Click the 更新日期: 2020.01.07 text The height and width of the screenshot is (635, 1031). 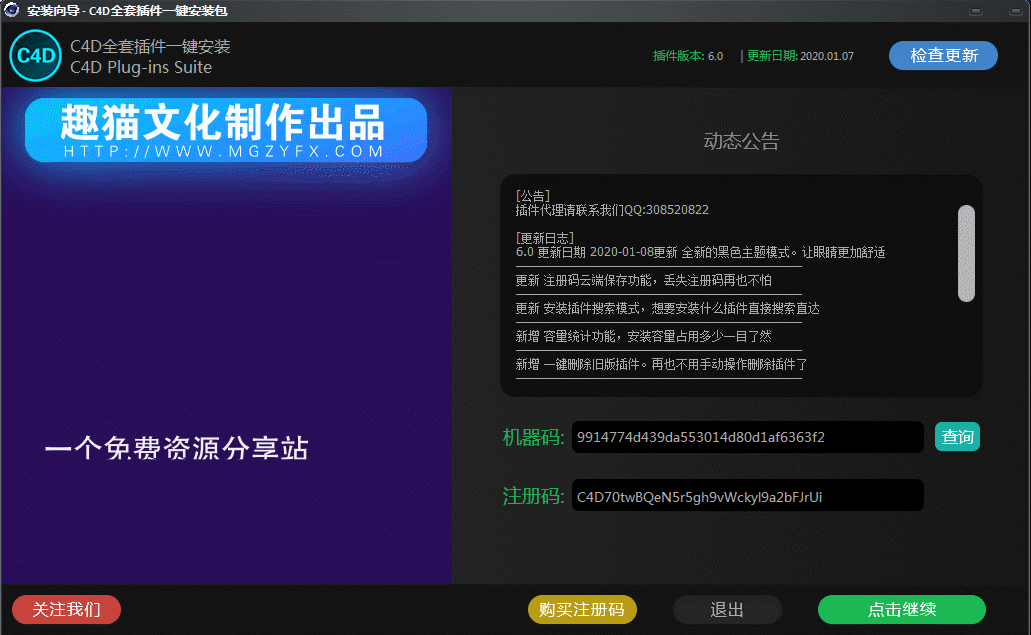tap(800, 57)
